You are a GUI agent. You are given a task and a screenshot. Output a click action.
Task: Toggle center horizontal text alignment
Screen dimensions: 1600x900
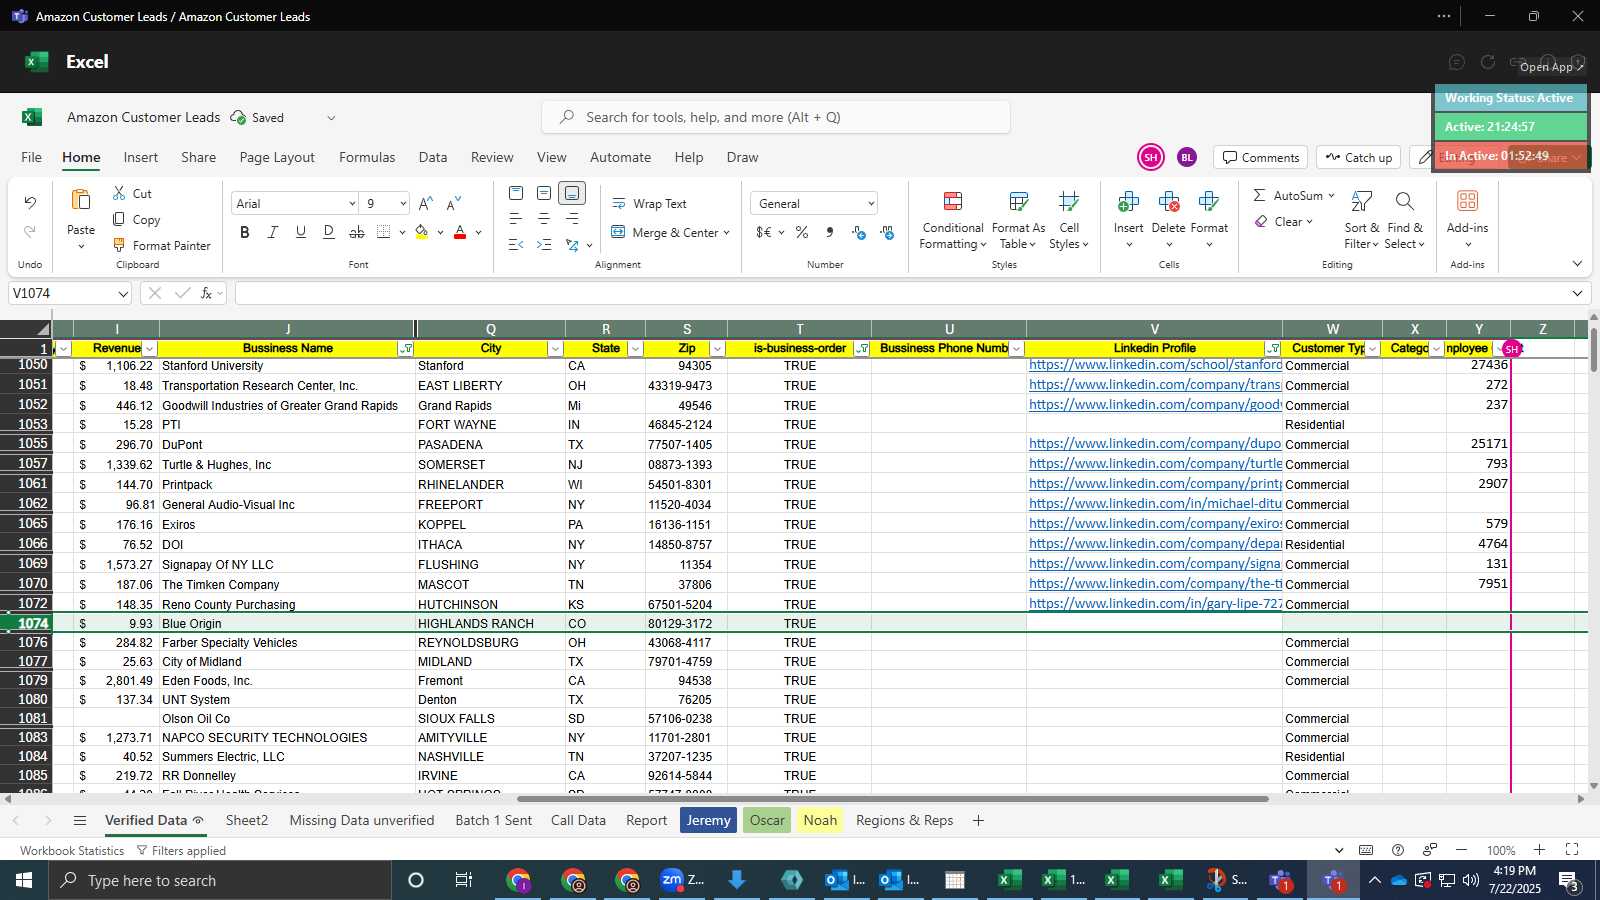544,219
